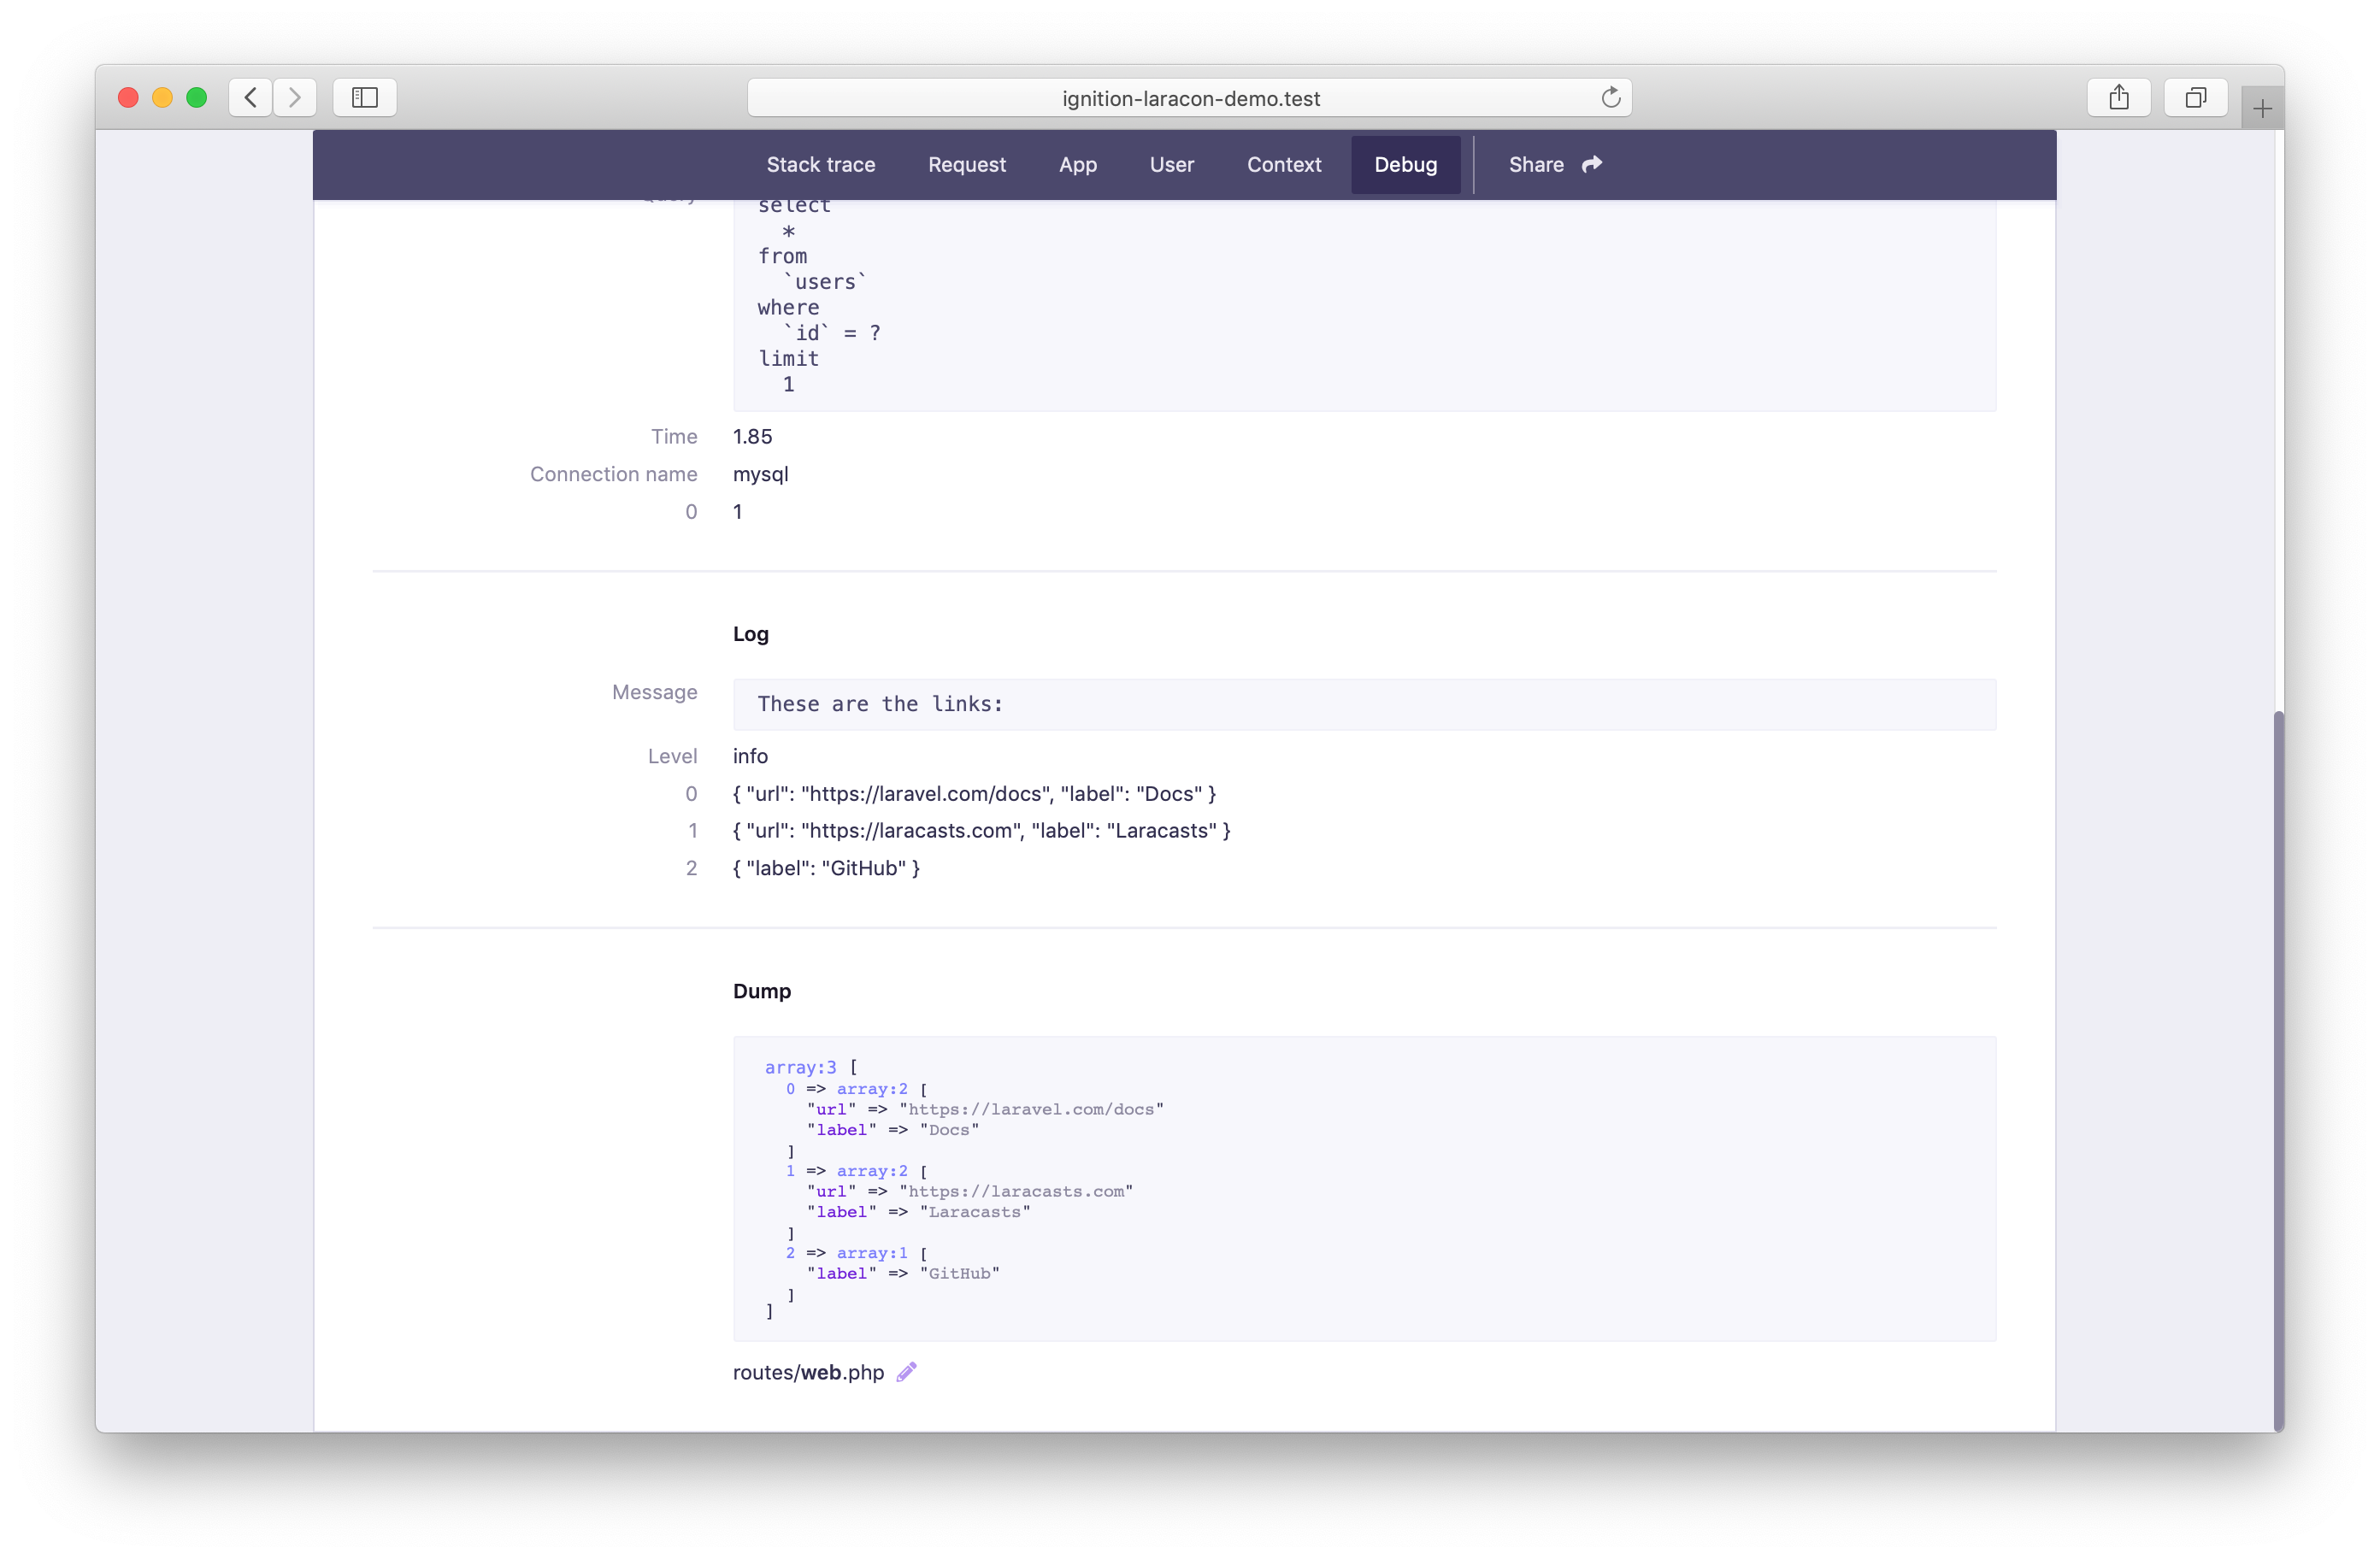Click the dump value "GitHub"
Image resolution: width=2380 pixels, height=1559 pixels.
tap(960, 1274)
